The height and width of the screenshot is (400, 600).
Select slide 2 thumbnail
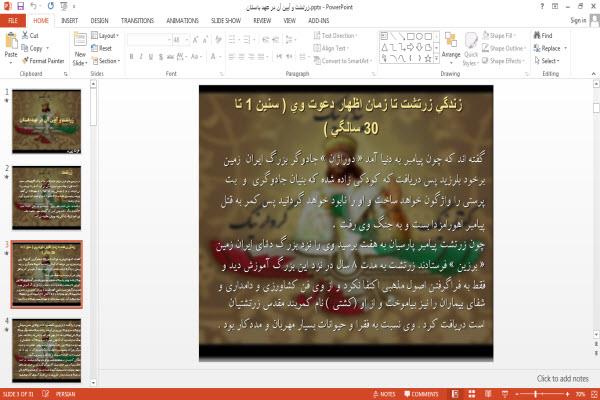pos(47,198)
